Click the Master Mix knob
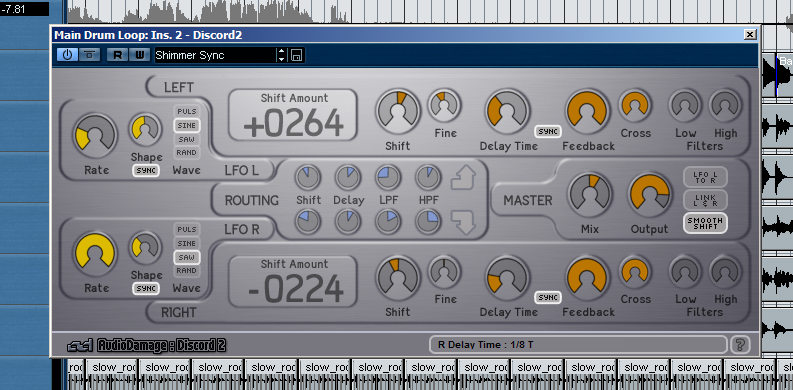The image size is (793, 390). pyautogui.click(x=590, y=195)
